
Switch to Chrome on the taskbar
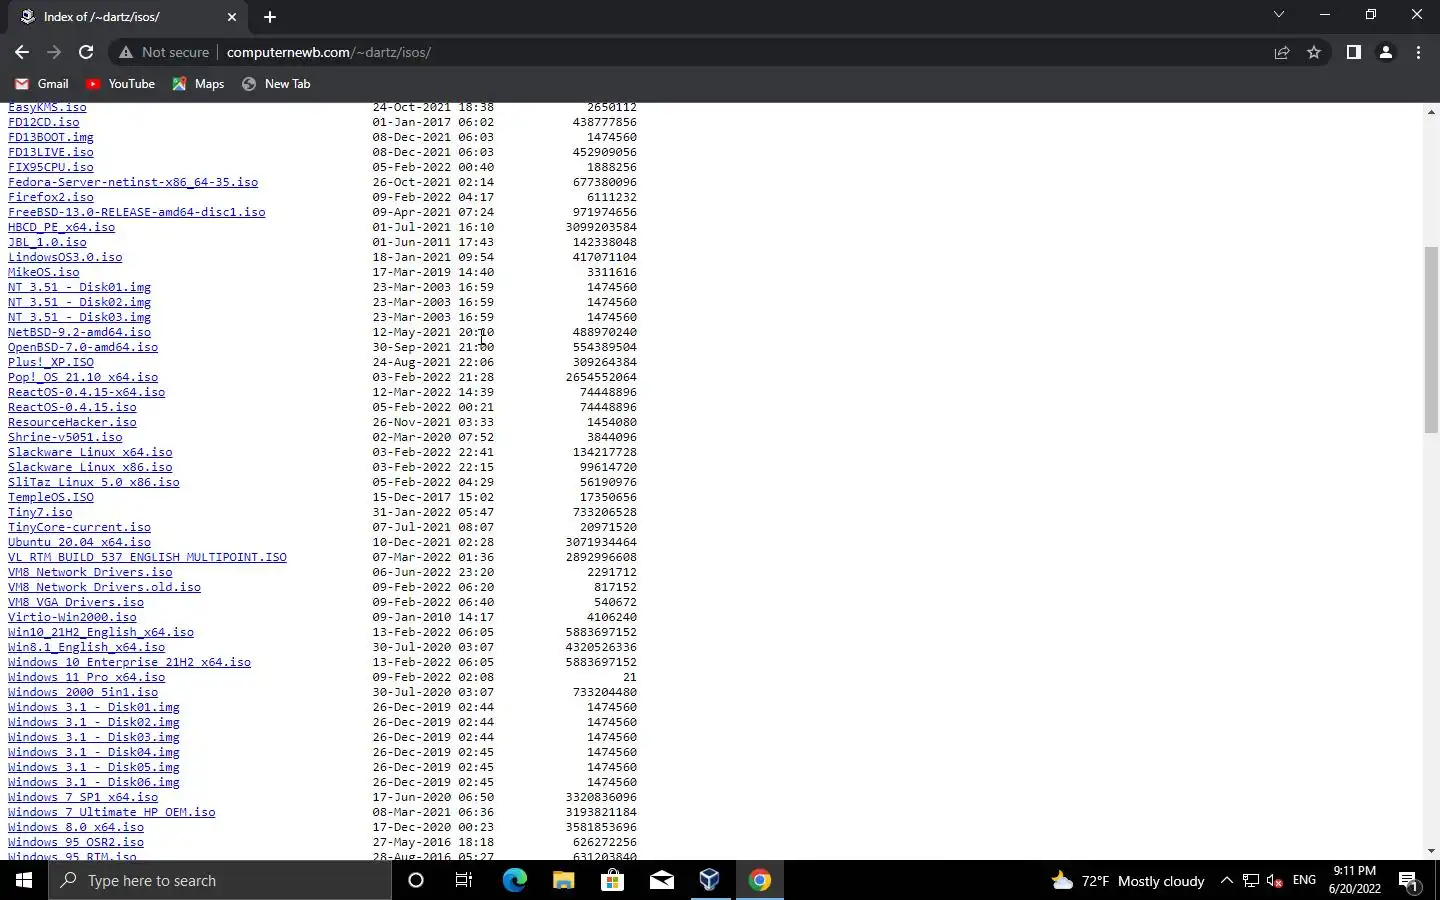point(759,880)
